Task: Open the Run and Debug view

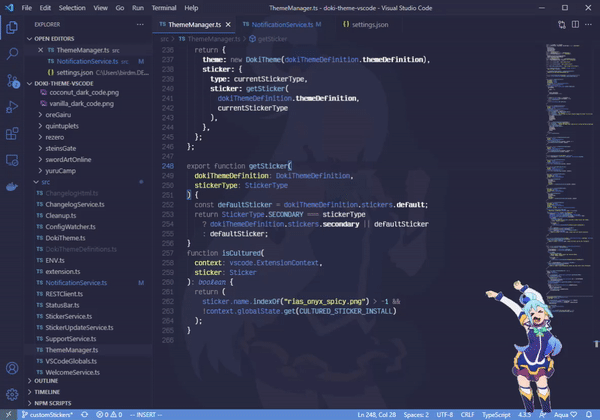Action: [12, 107]
